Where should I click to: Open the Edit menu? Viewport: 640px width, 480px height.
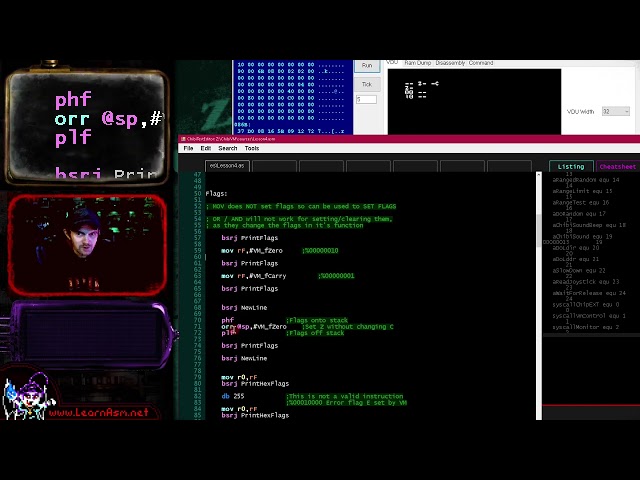point(206,148)
